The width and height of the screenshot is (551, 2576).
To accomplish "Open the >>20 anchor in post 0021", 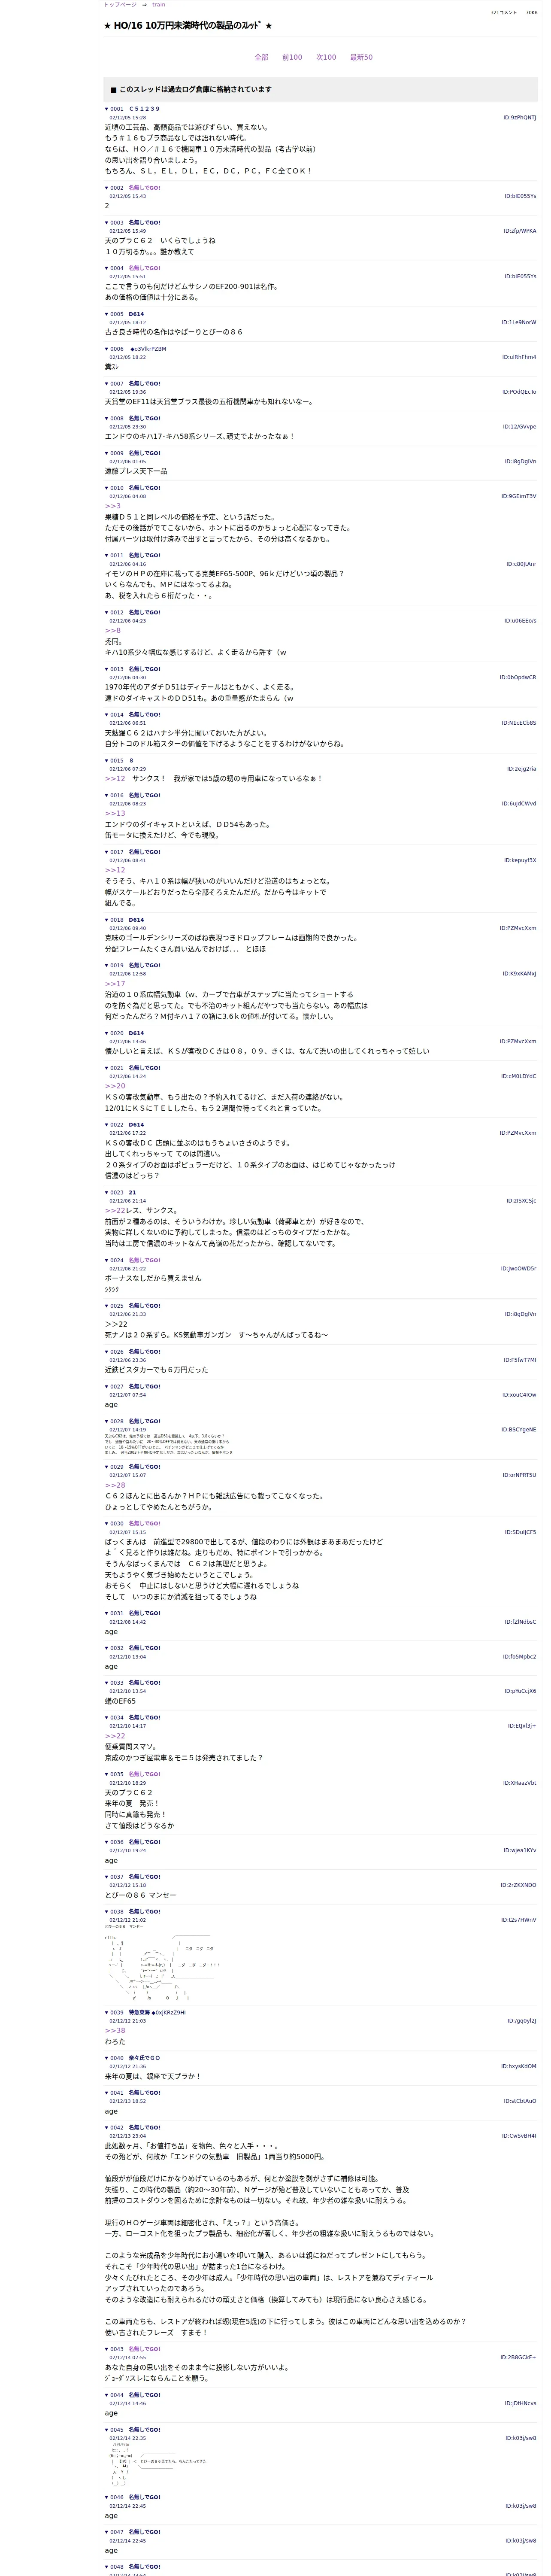I will coord(115,1086).
